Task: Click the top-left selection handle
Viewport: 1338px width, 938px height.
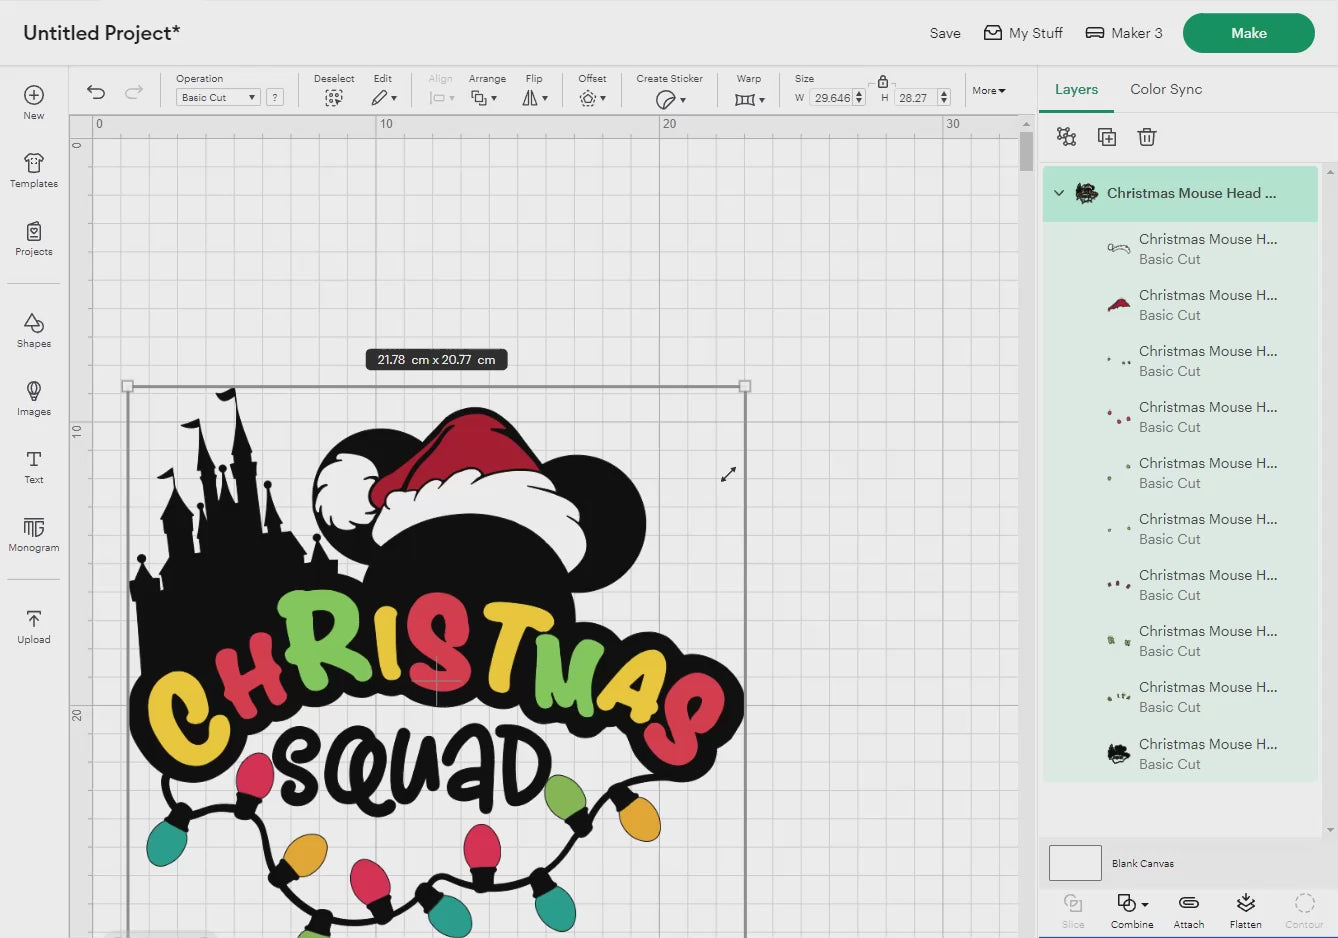Action: coord(127,386)
